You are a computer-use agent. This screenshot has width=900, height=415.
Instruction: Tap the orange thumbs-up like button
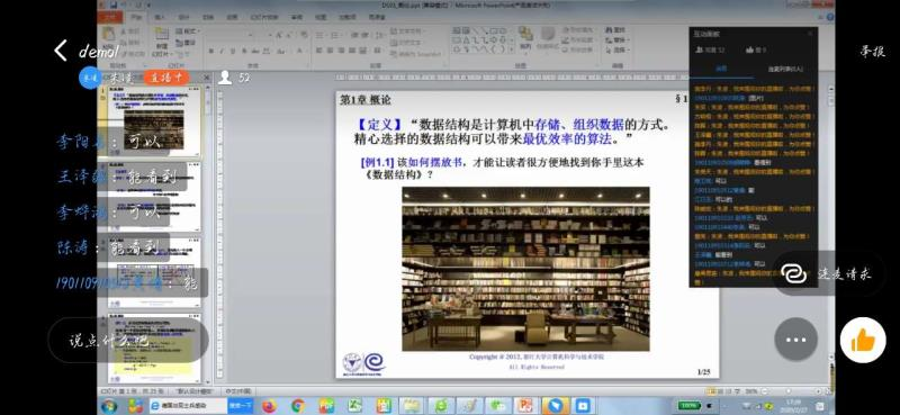click(862, 340)
